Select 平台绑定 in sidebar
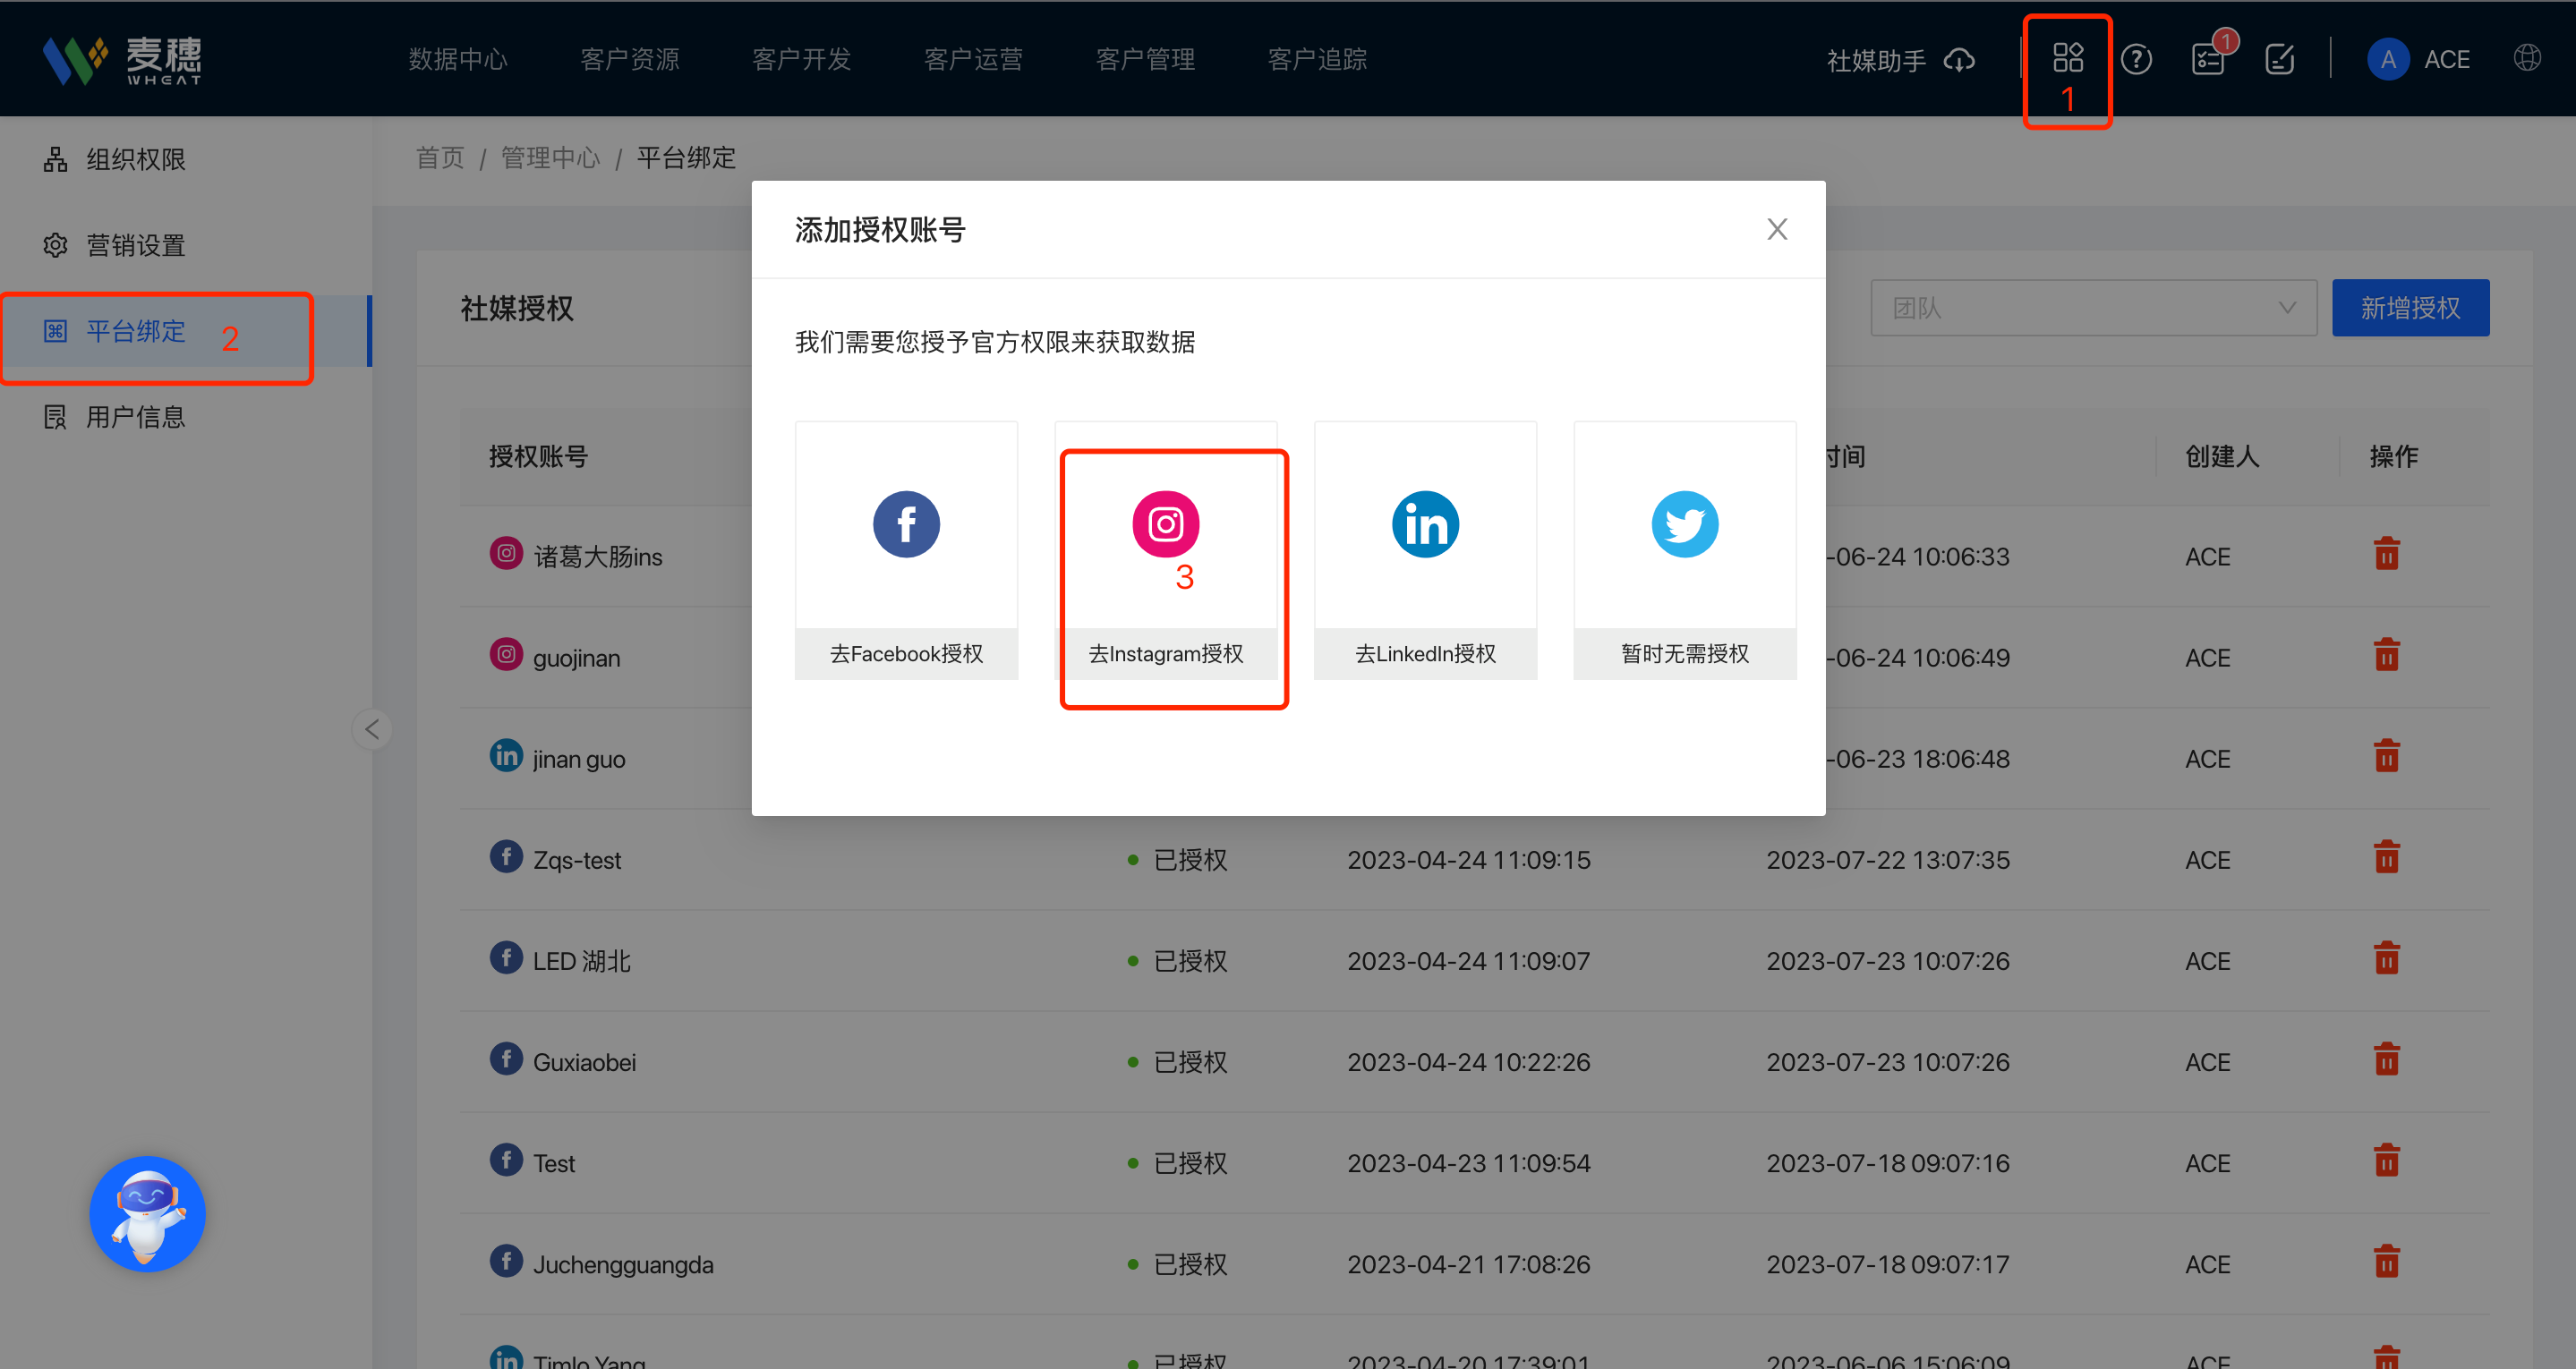Screen dimensions: 2576x1369 pyautogui.click(x=186, y=331)
